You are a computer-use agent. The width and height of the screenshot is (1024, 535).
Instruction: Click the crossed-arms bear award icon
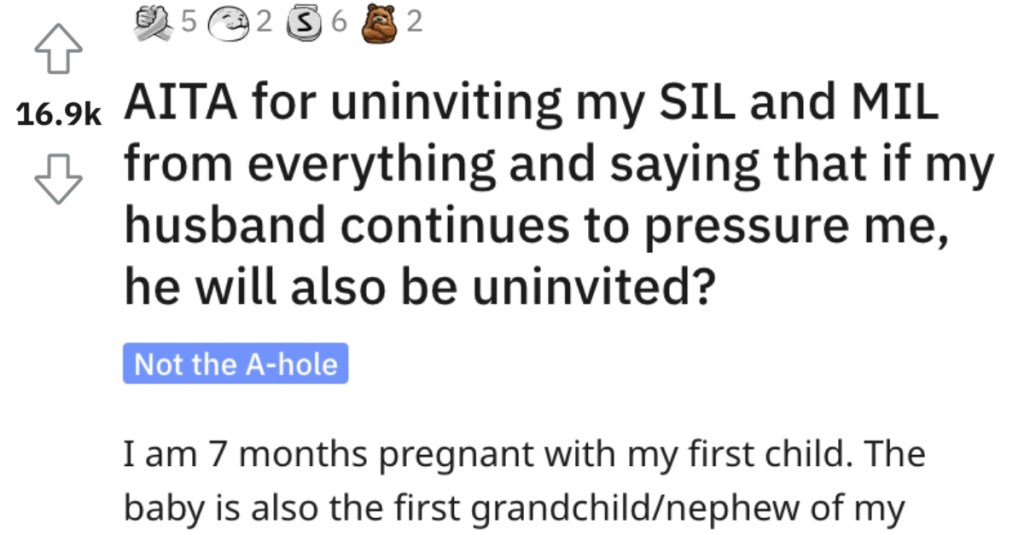click(x=381, y=24)
